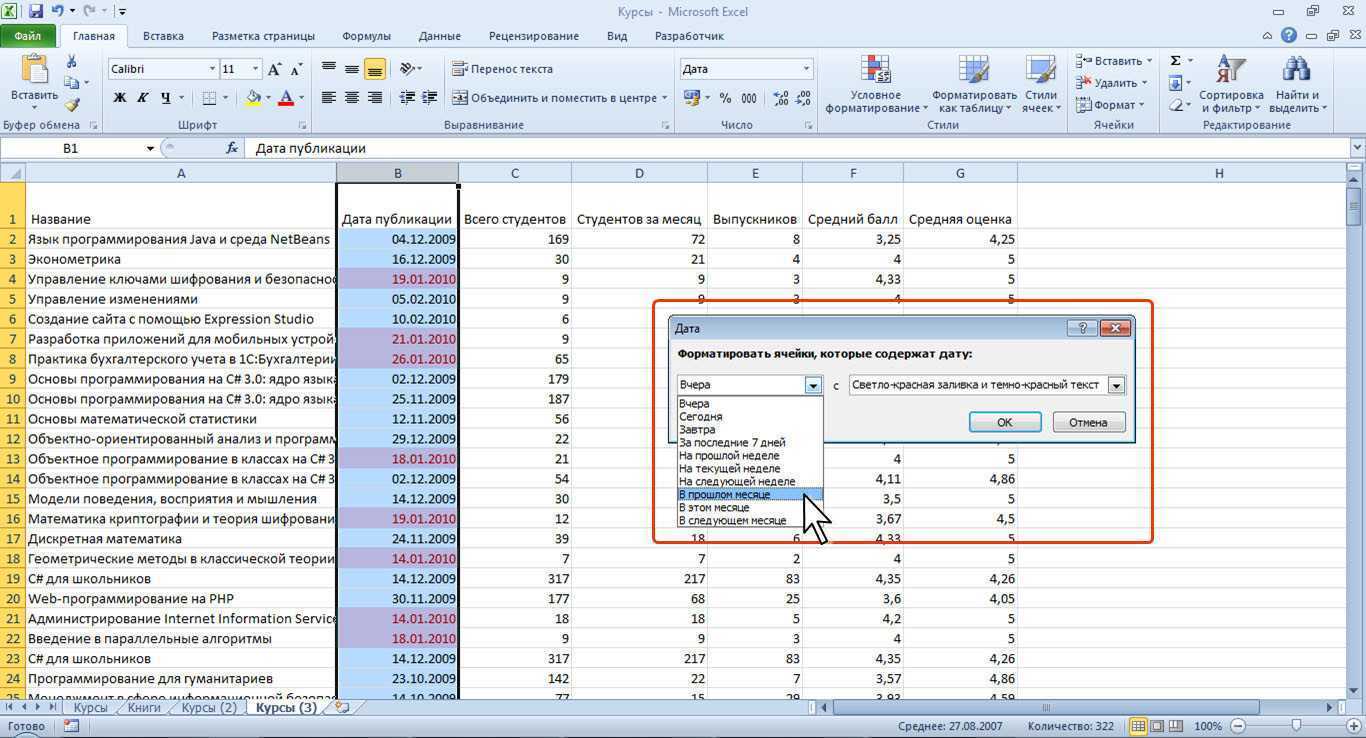1366x738 pixels.
Task: Click the percent style icon
Action: 724,98
